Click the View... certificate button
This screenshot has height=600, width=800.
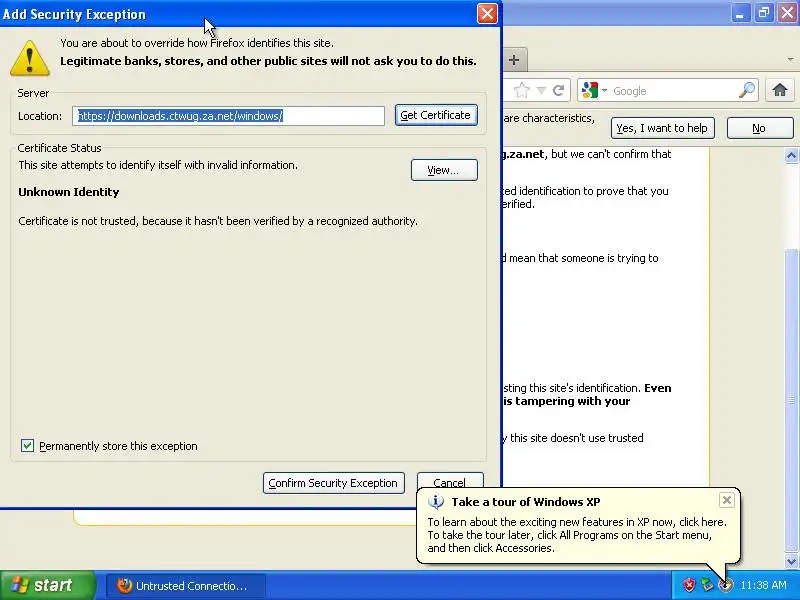click(444, 170)
